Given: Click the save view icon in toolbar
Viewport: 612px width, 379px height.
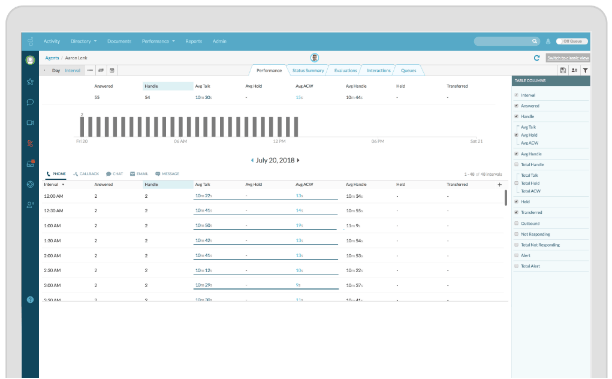Looking at the screenshot, I should pyautogui.click(x=562, y=70).
